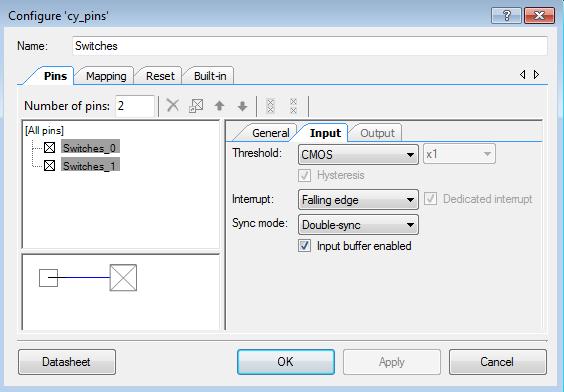Screen dimensions: 564x392
Task: Open the Sync mode Double-sync dropdown
Action: point(358,225)
